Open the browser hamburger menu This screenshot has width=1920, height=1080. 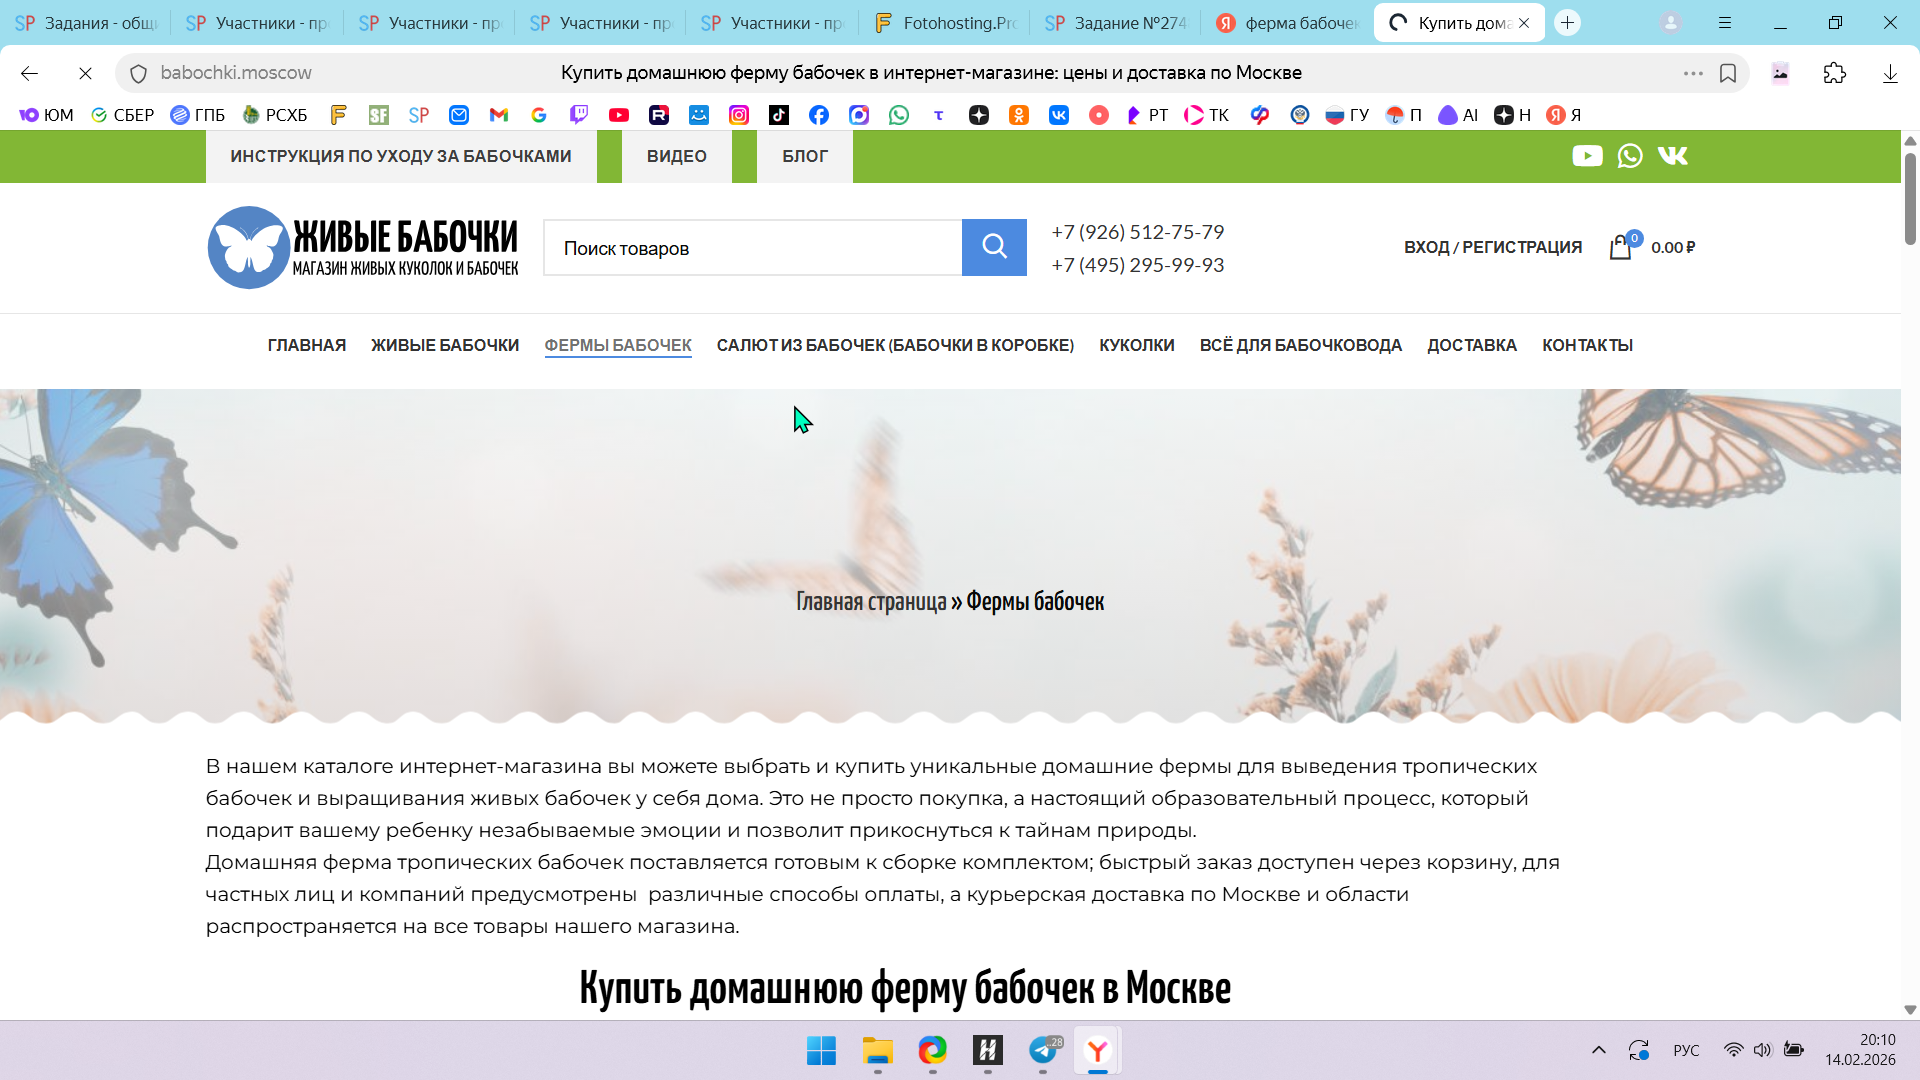[1725, 22]
